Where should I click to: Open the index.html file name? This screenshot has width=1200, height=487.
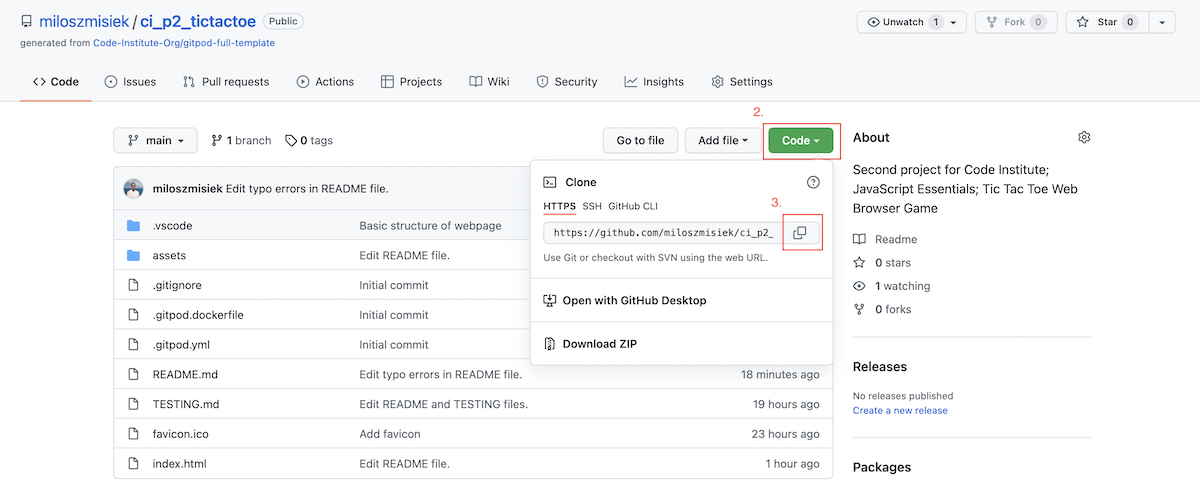(x=179, y=464)
